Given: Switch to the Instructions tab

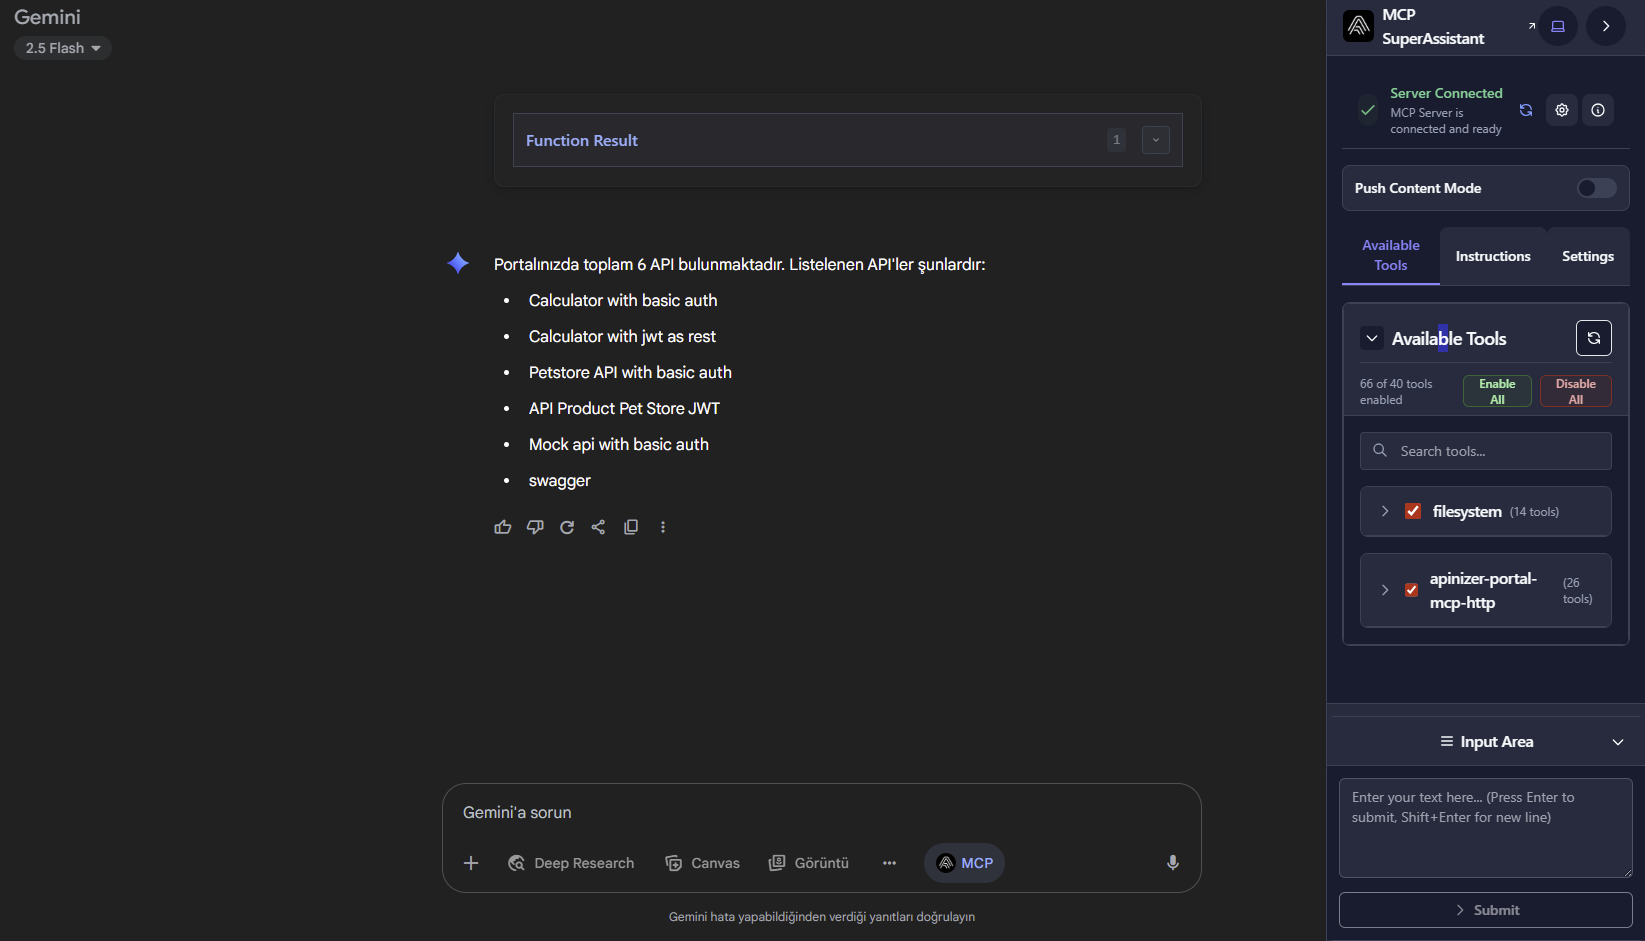Looking at the screenshot, I should (x=1492, y=256).
